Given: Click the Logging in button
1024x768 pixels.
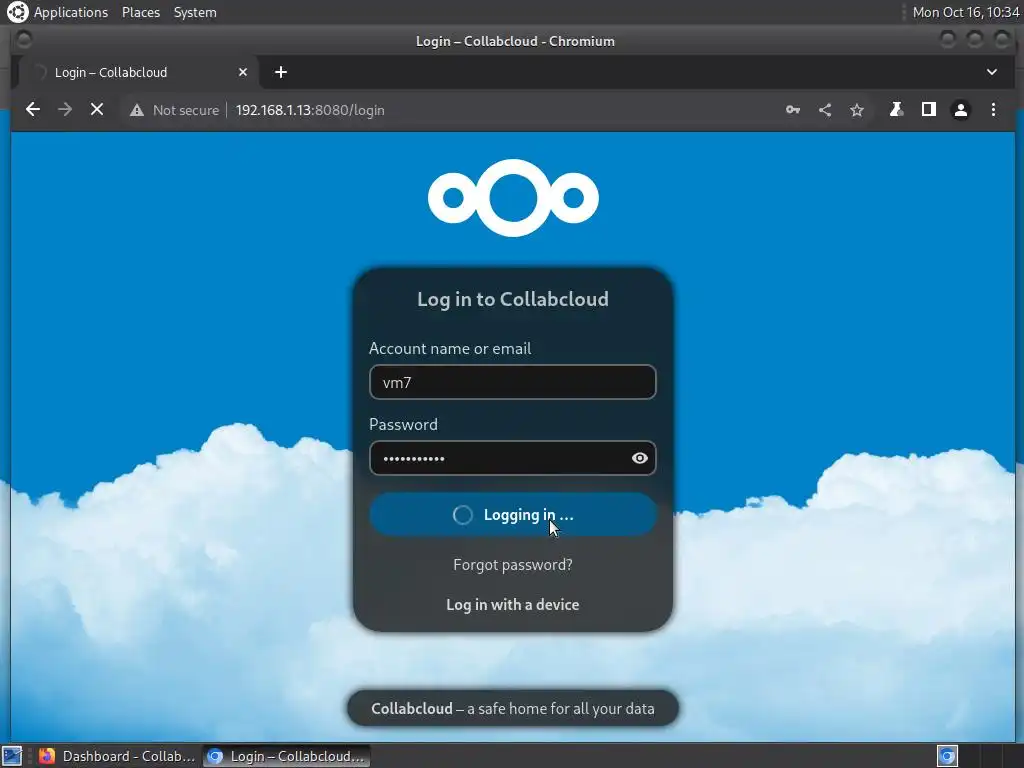Looking at the screenshot, I should [x=513, y=515].
